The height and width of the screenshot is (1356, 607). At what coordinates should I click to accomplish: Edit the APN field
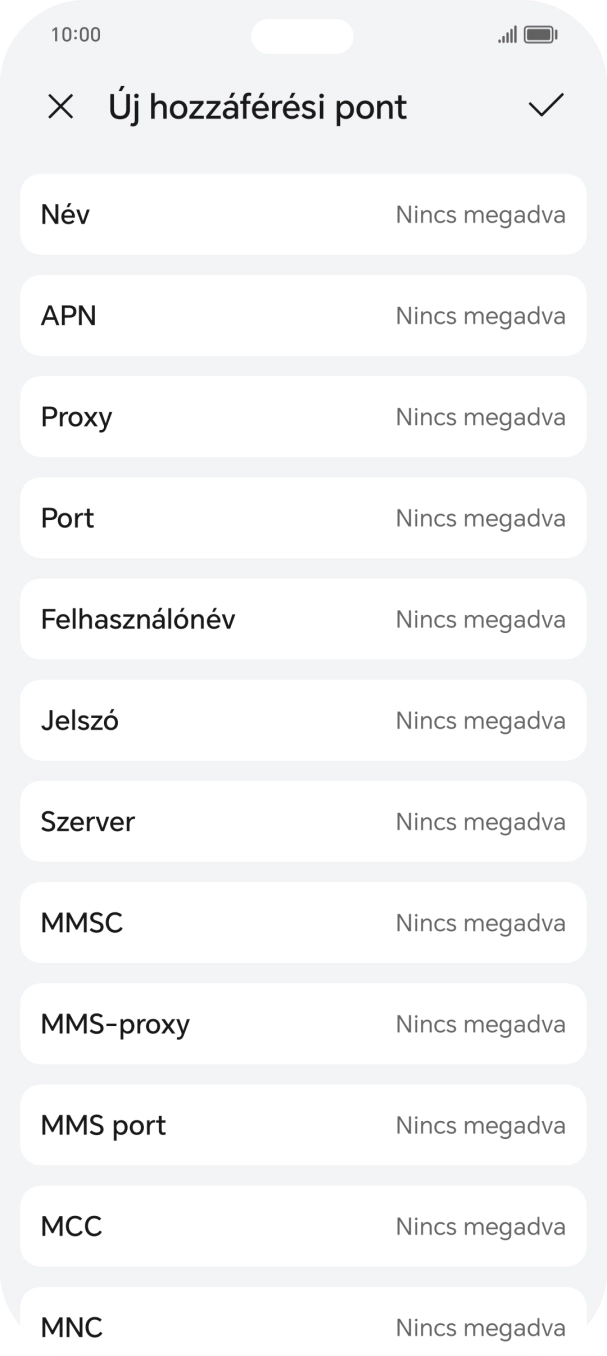pos(303,315)
